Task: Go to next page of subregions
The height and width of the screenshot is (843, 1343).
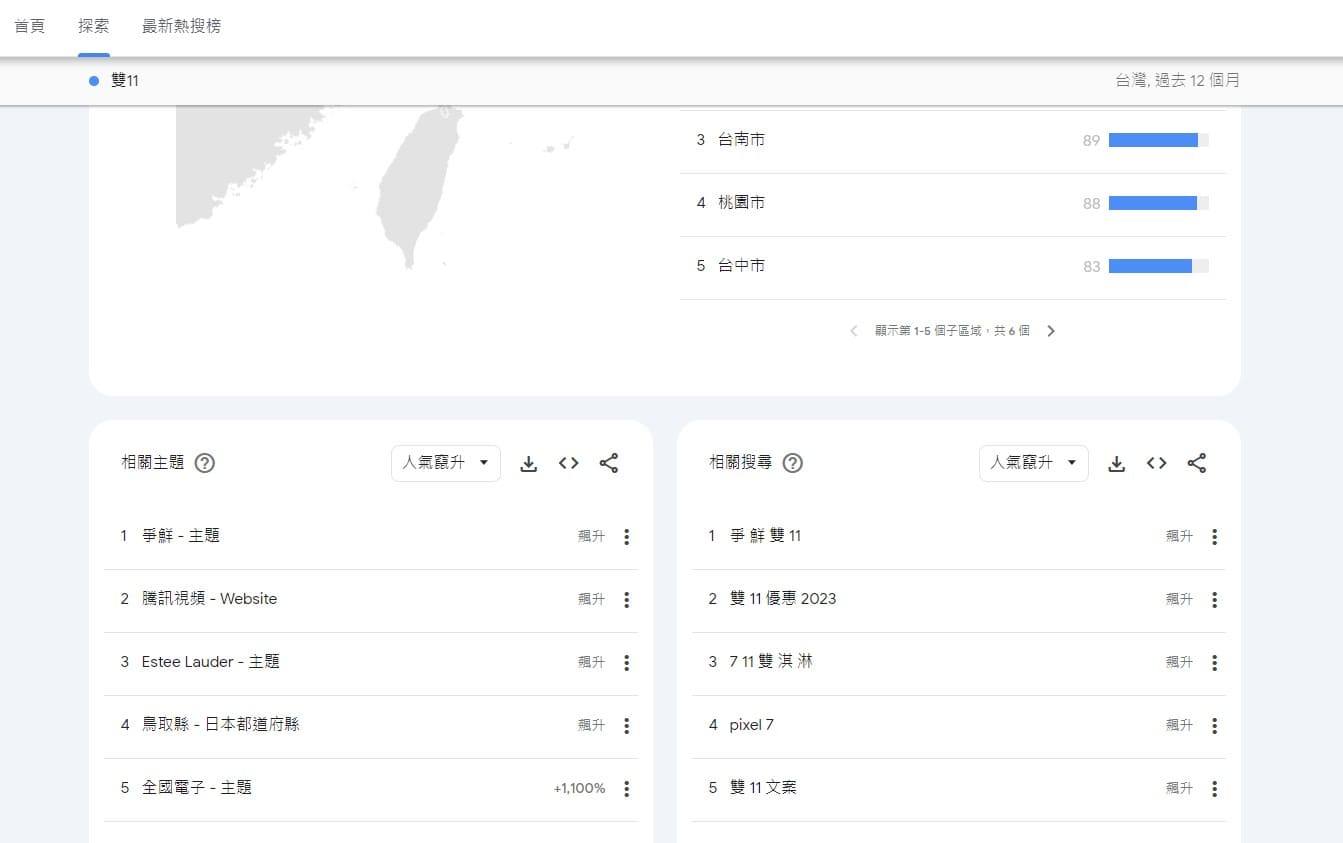Action: [x=1051, y=331]
